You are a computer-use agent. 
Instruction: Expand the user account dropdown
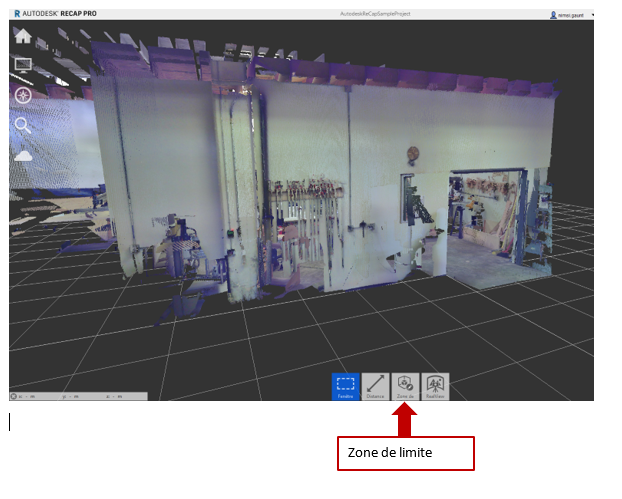point(592,15)
